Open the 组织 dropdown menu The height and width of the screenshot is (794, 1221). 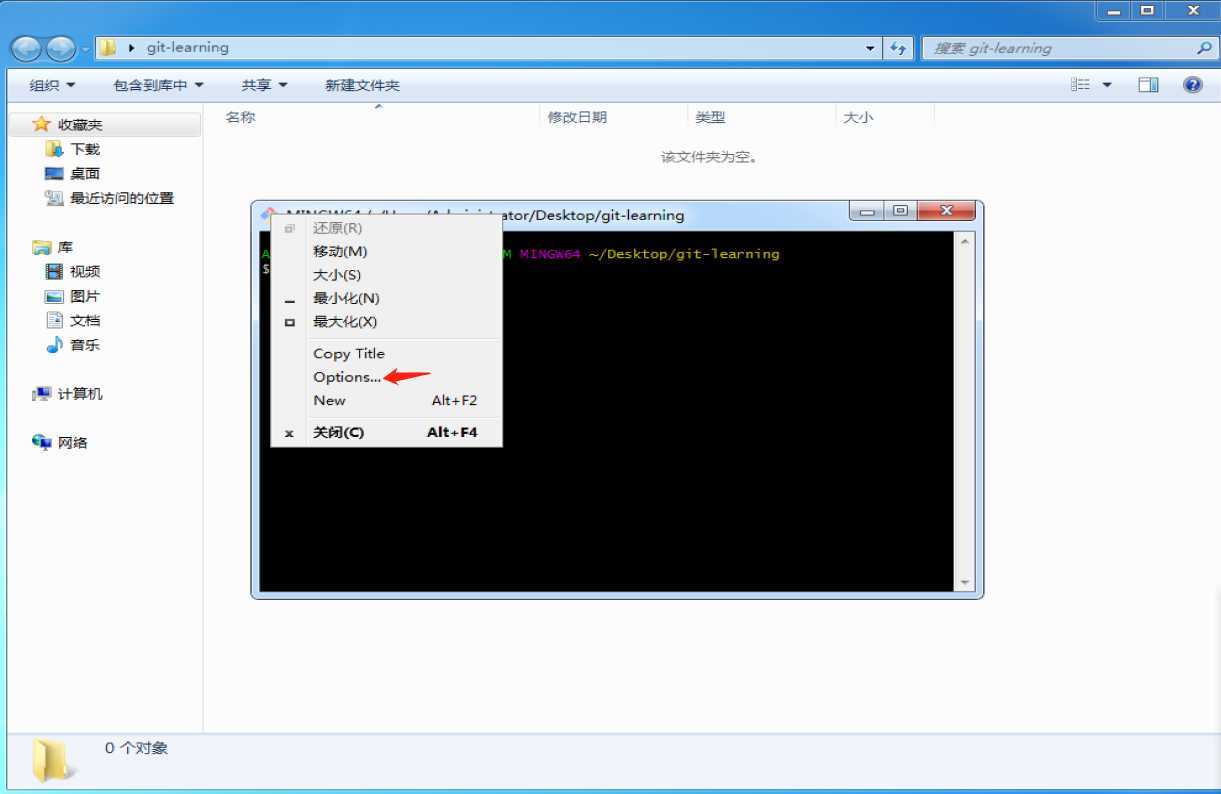click(52, 86)
